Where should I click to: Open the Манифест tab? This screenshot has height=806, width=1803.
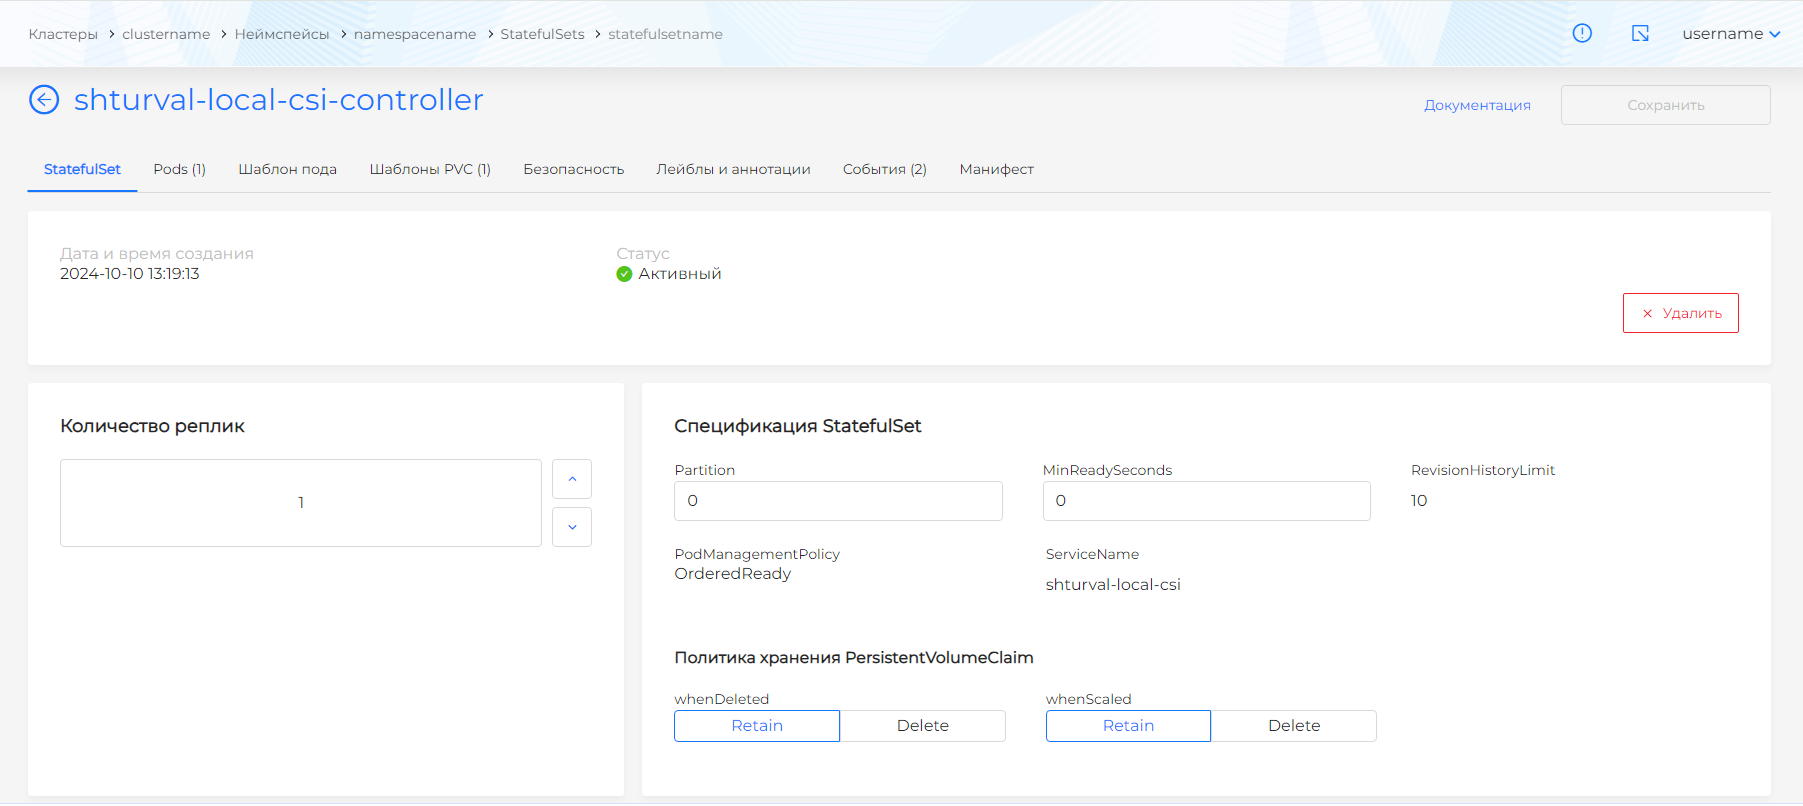point(996,169)
